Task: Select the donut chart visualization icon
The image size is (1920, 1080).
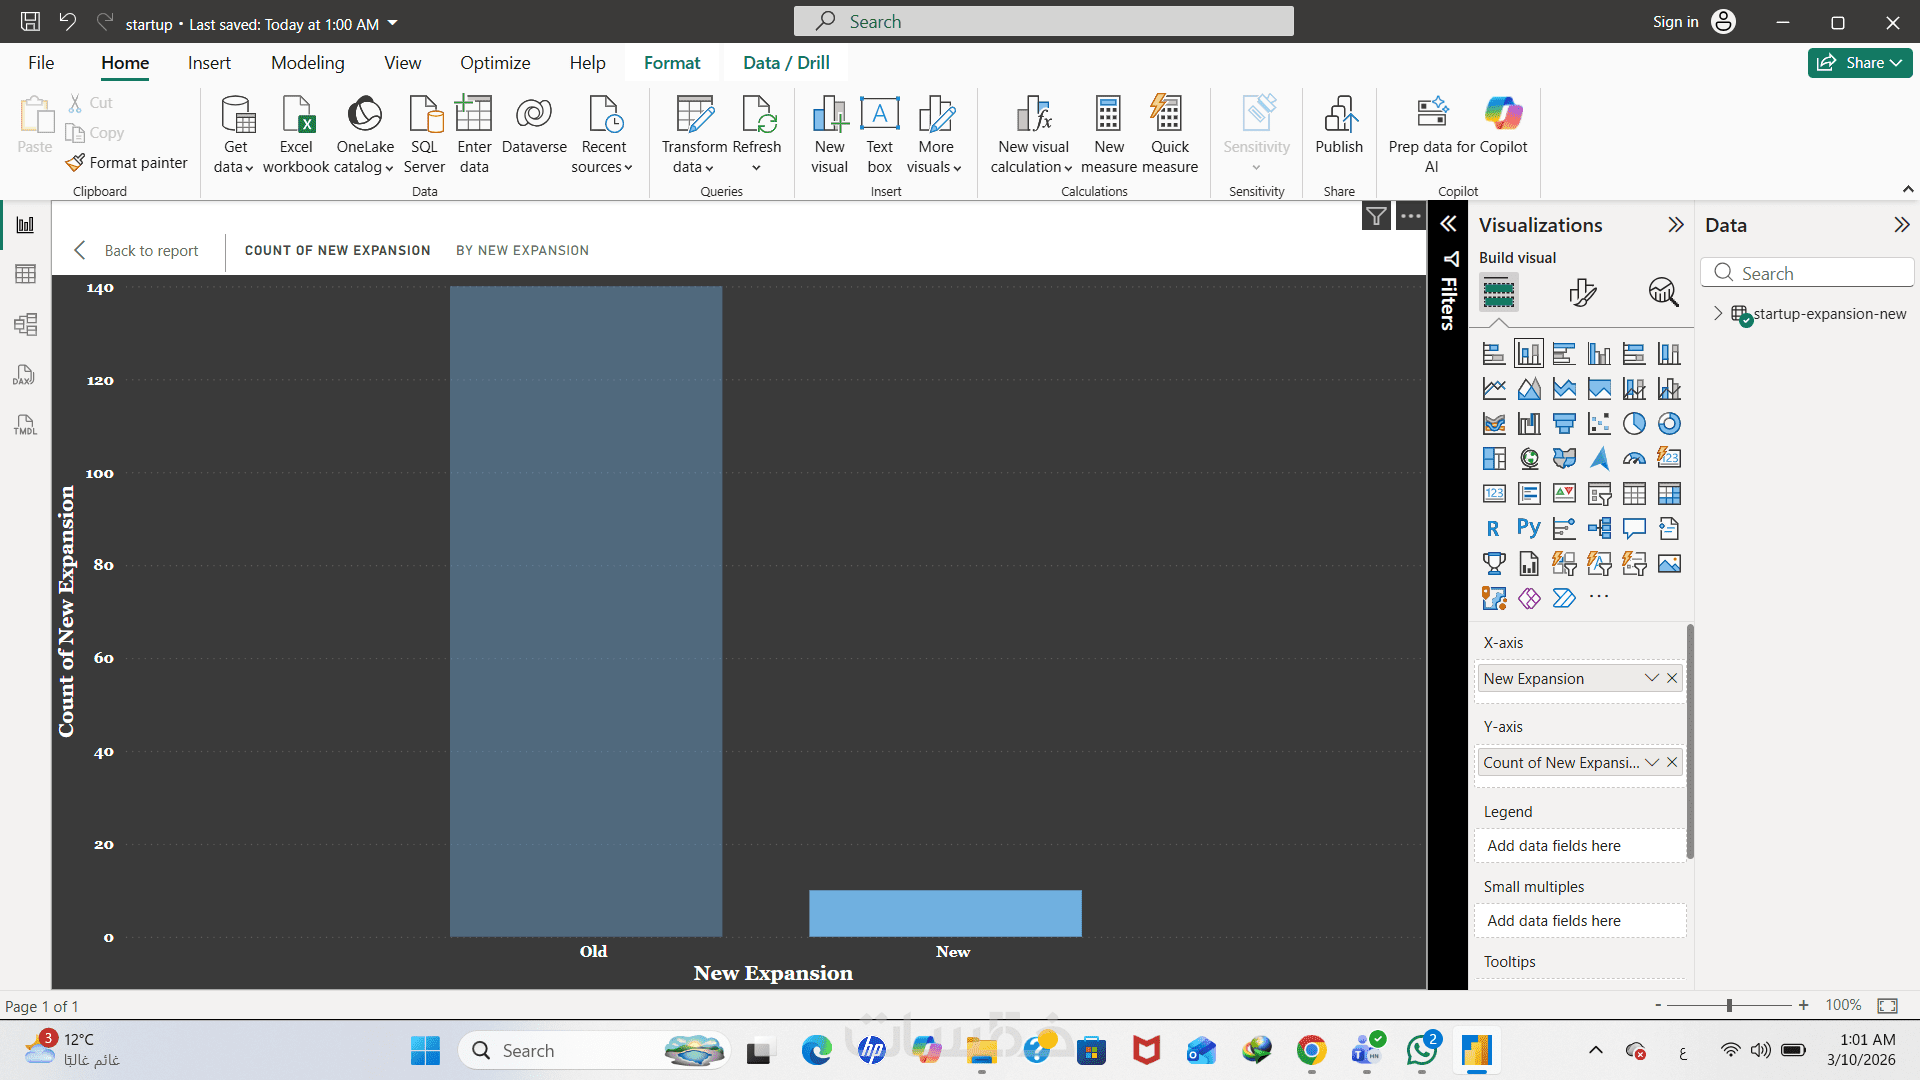Action: tap(1669, 424)
